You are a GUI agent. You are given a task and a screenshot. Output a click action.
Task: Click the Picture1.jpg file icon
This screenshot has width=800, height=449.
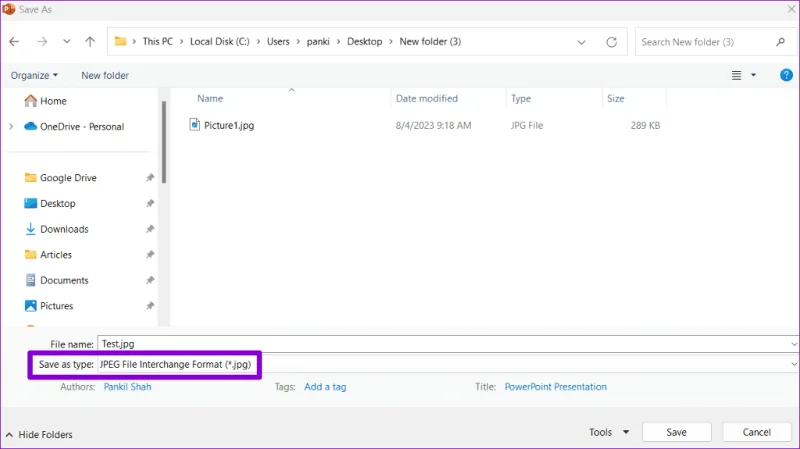194,124
